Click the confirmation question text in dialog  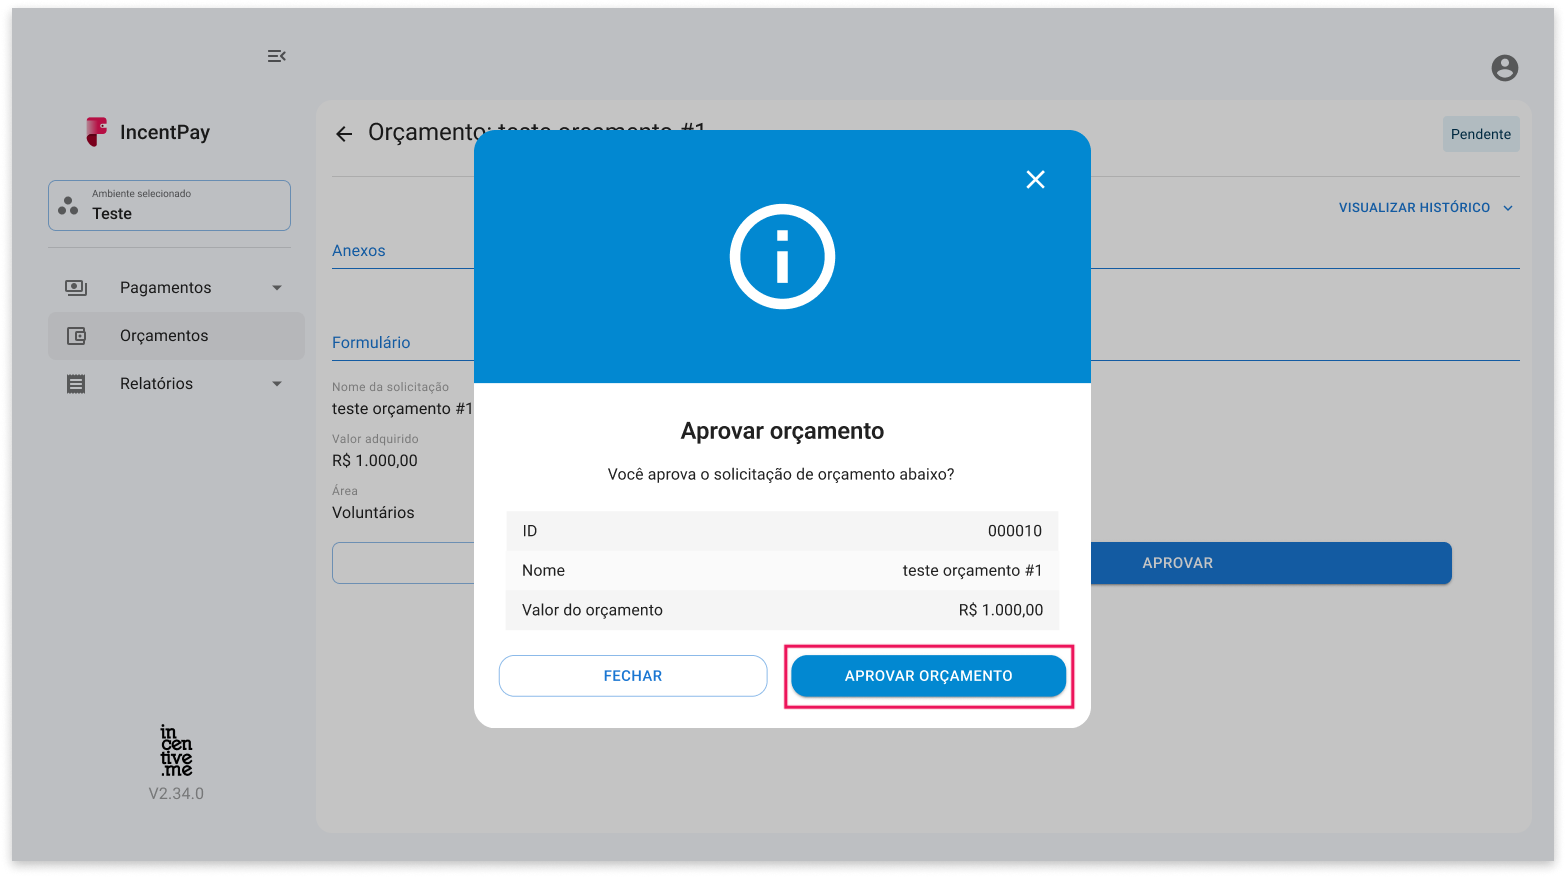[781, 474]
